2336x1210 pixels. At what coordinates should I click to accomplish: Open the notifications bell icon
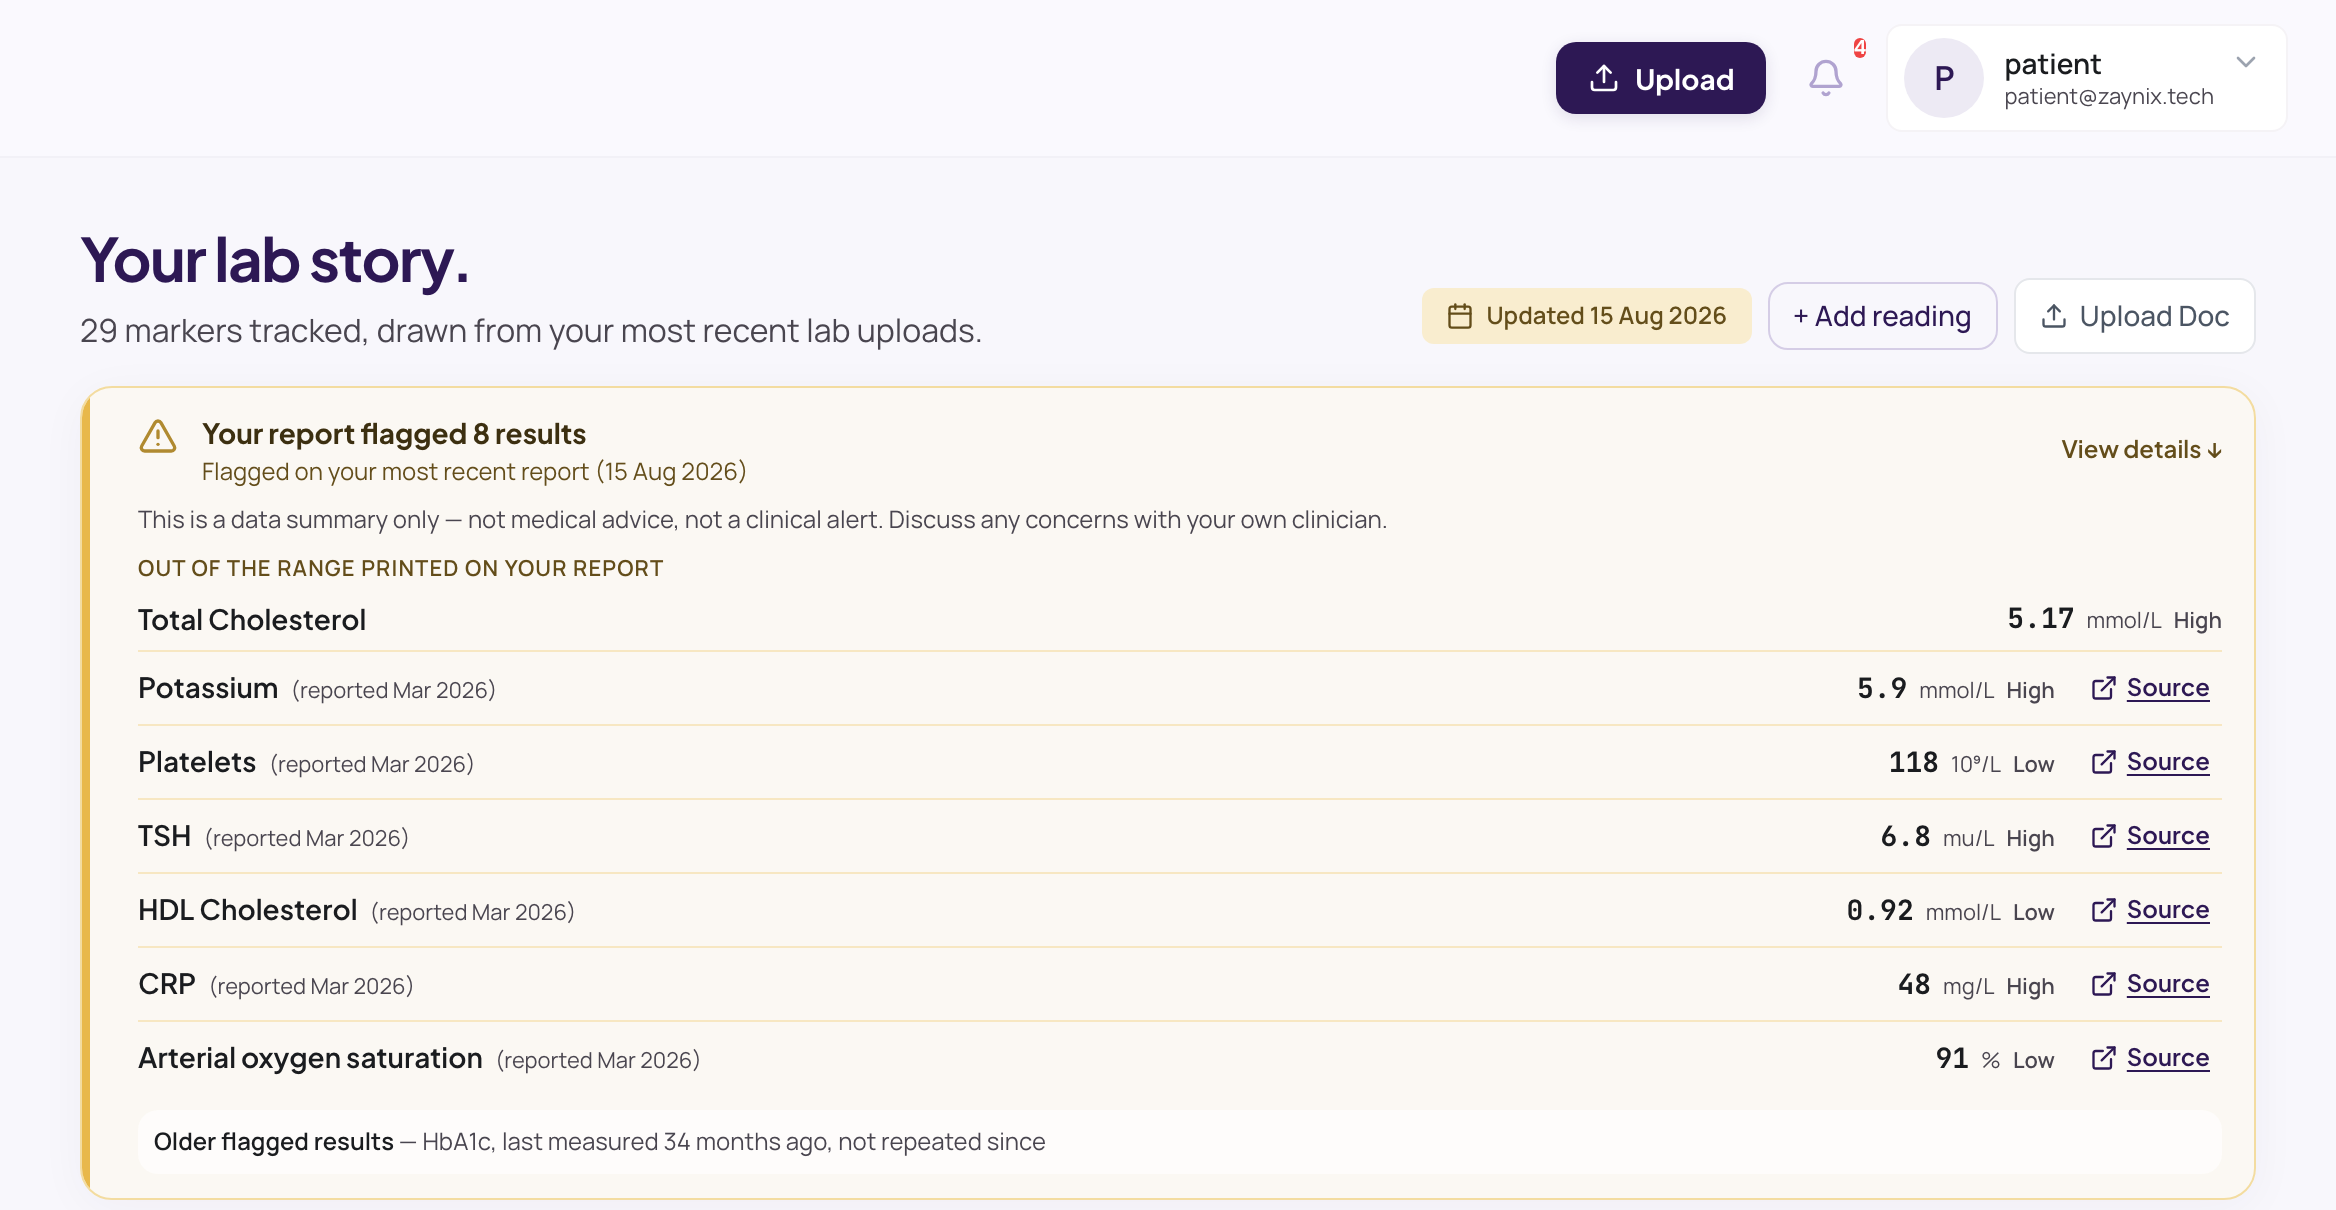1825,78
